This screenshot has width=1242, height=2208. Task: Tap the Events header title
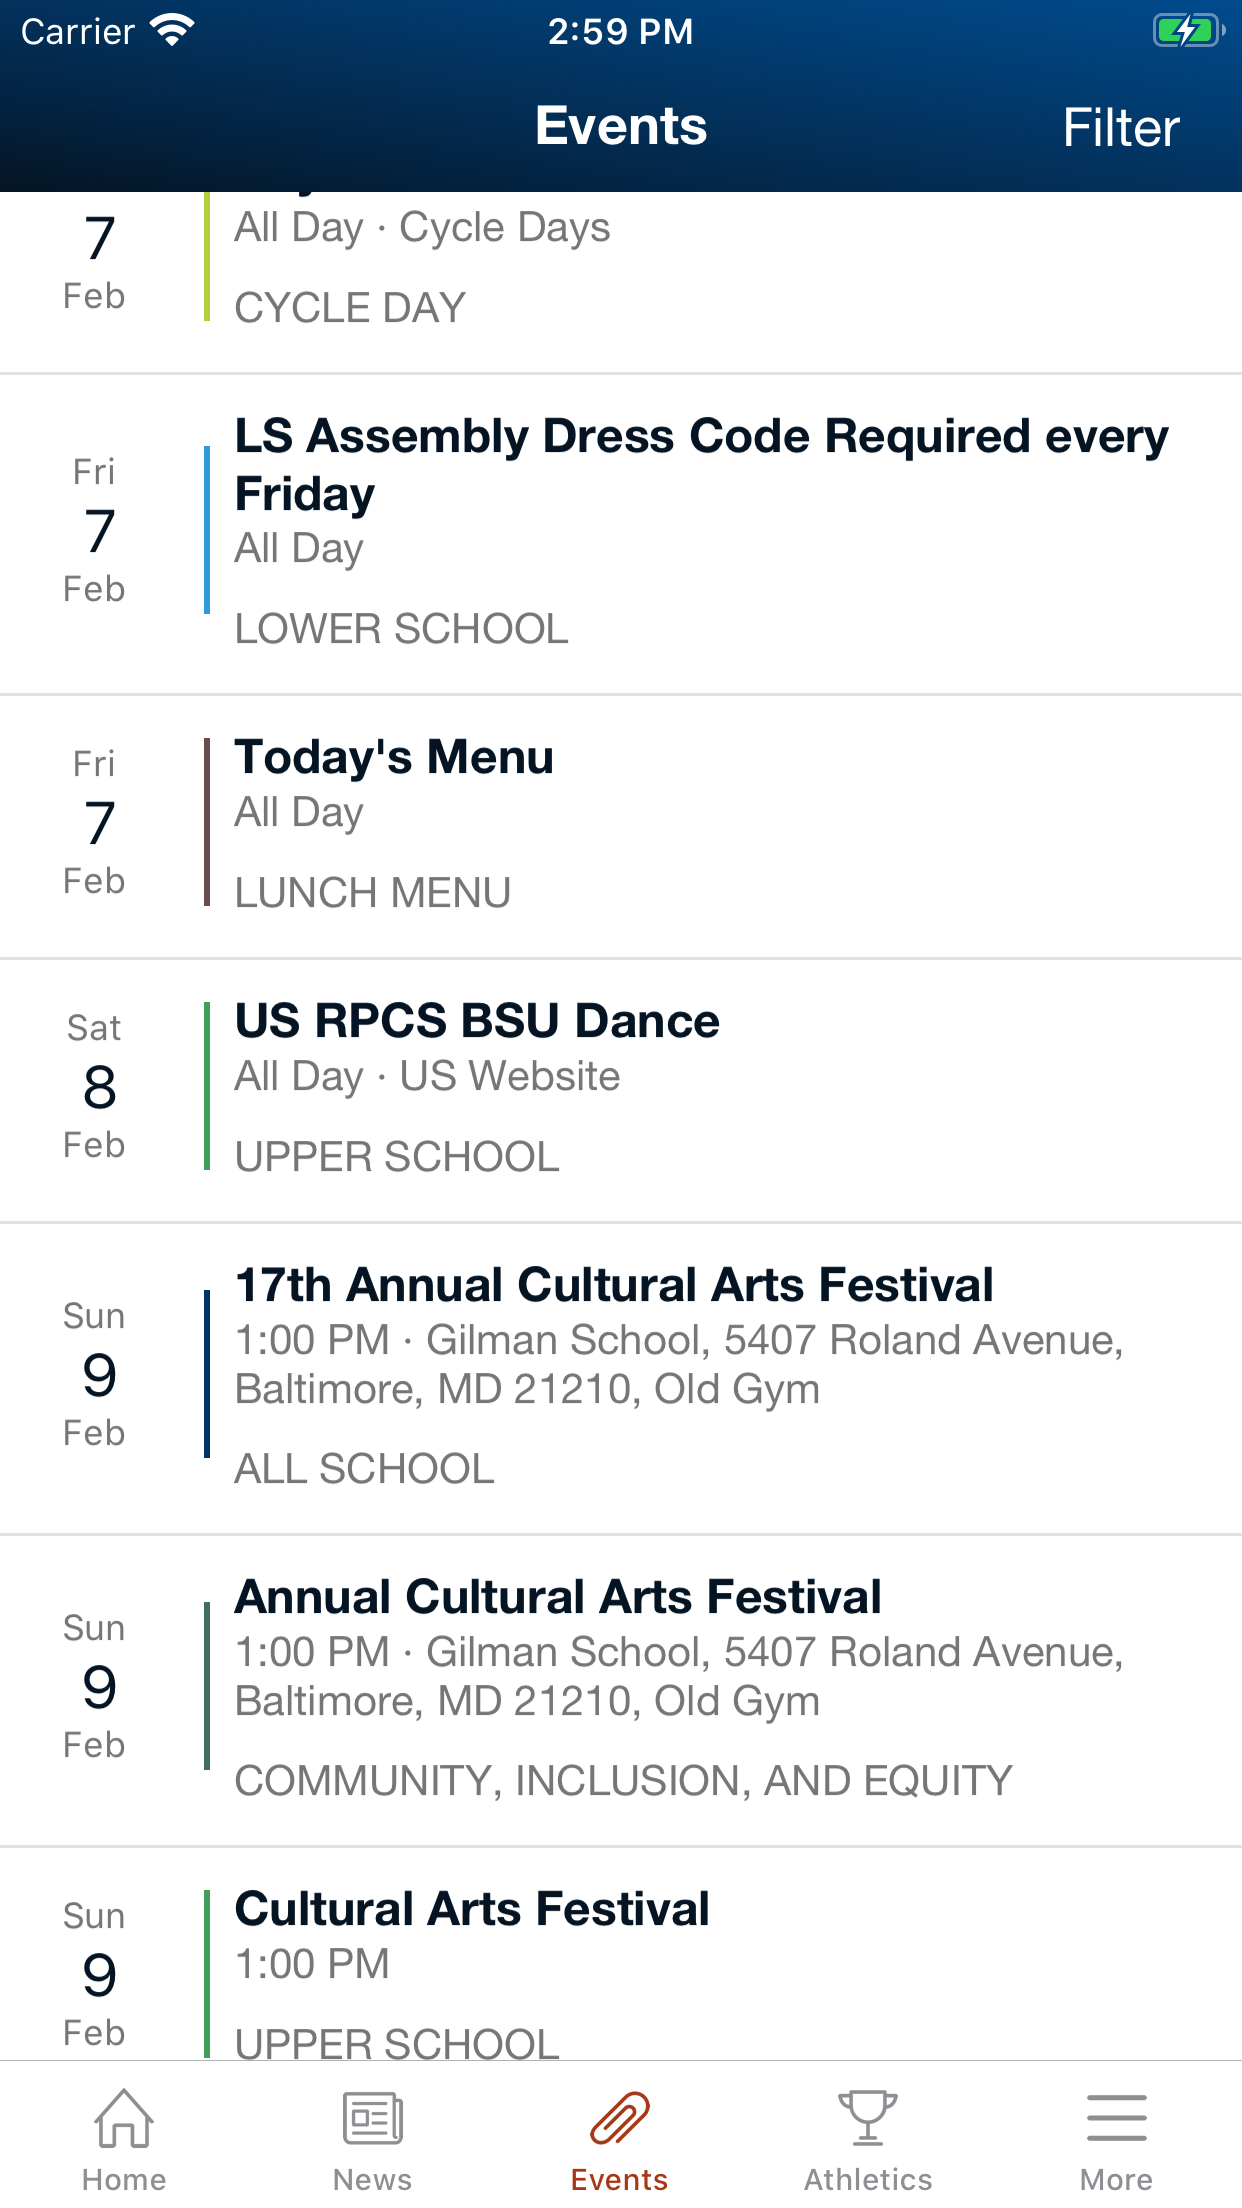621,126
